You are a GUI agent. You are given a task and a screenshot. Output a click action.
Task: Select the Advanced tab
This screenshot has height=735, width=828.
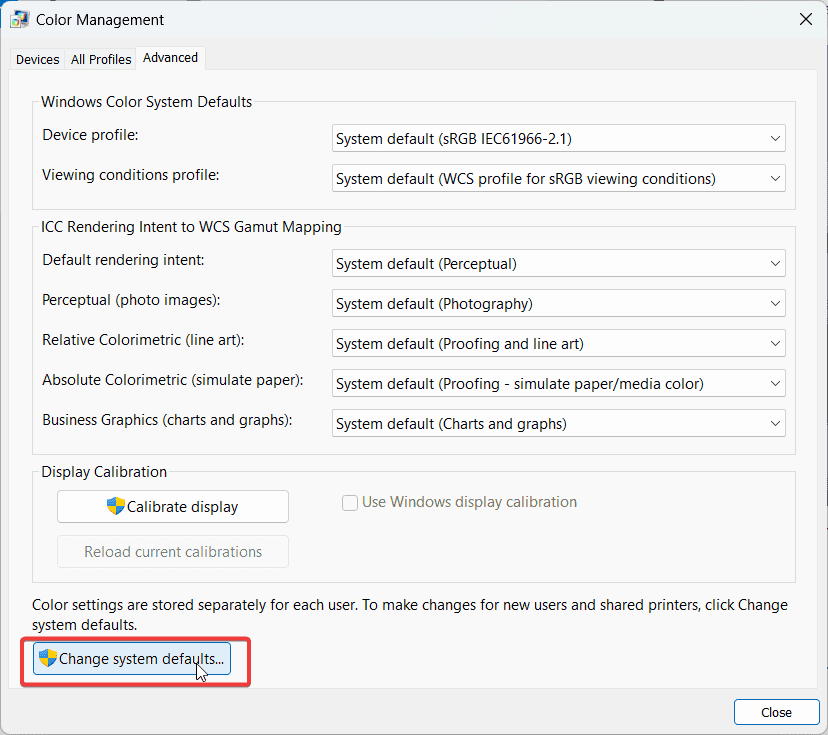(170, 58)
